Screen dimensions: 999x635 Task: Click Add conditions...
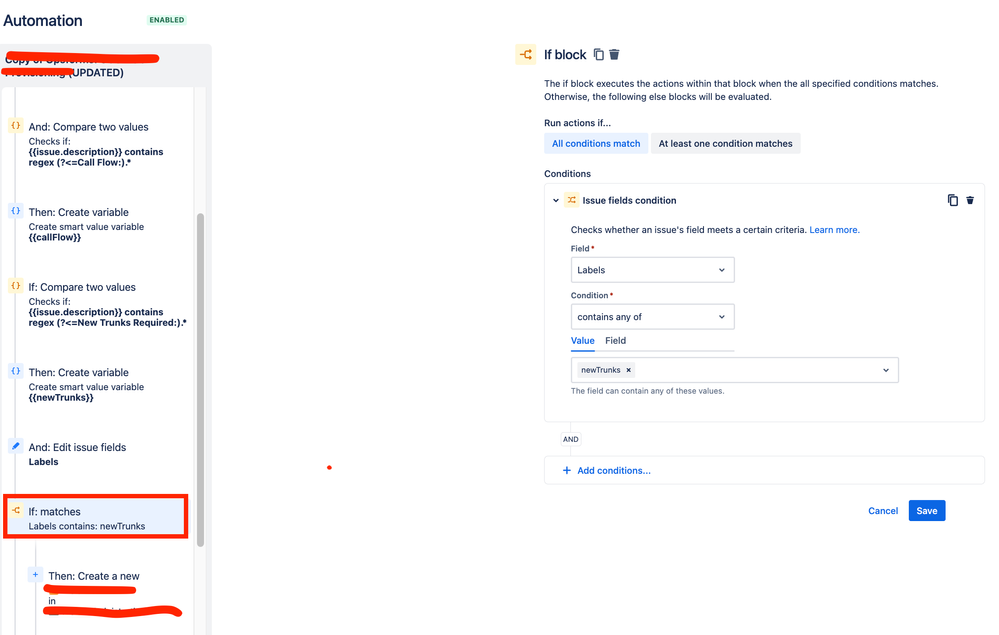(614, 471)
